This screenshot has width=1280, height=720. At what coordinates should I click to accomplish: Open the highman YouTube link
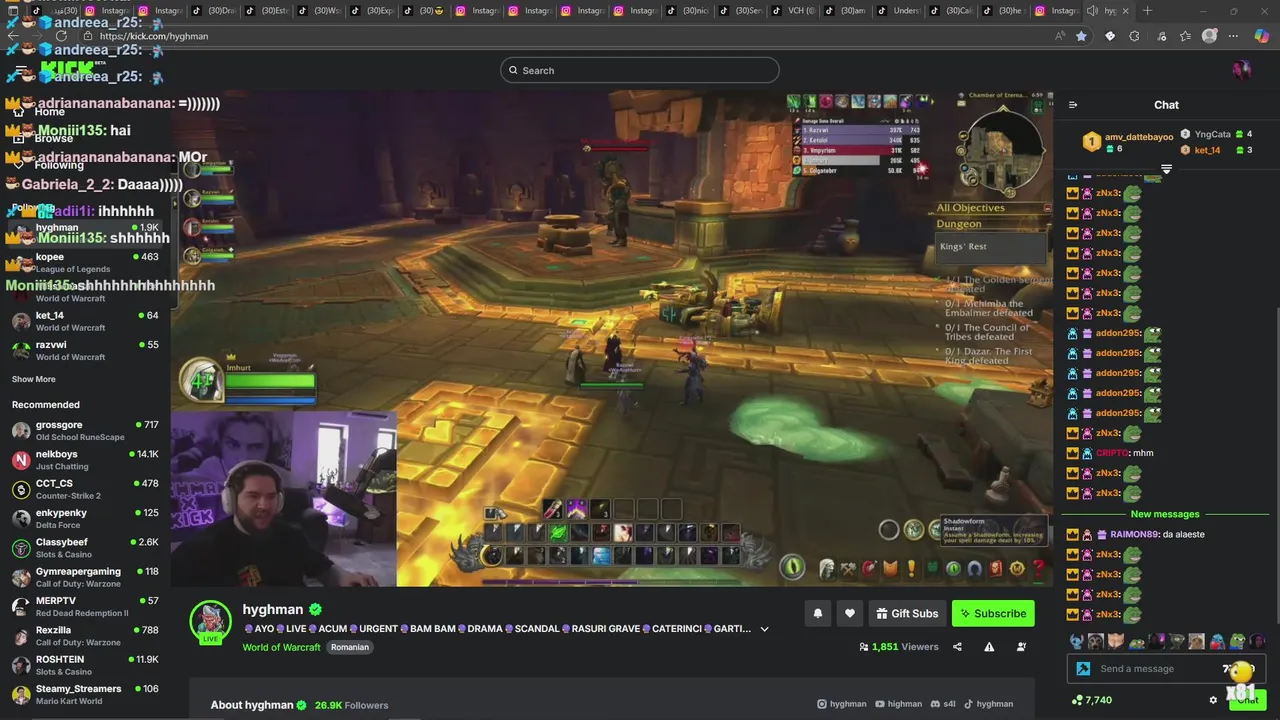pyautogui.click(x=898, y=704)
